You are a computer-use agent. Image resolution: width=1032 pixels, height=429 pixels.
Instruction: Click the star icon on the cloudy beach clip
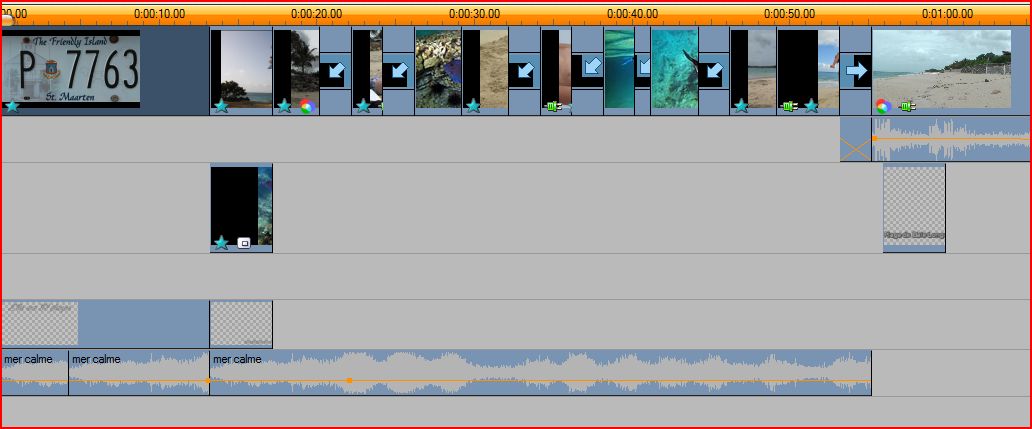tap(741, 106)
